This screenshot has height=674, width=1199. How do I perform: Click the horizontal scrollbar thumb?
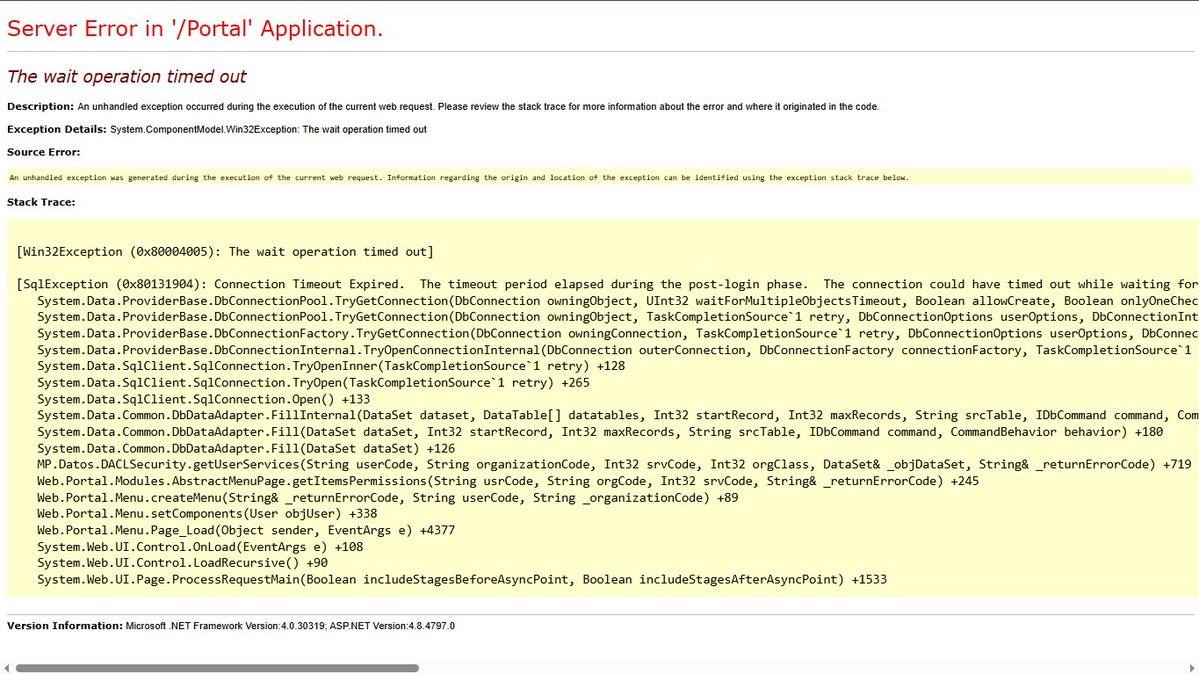click(217, 668)
